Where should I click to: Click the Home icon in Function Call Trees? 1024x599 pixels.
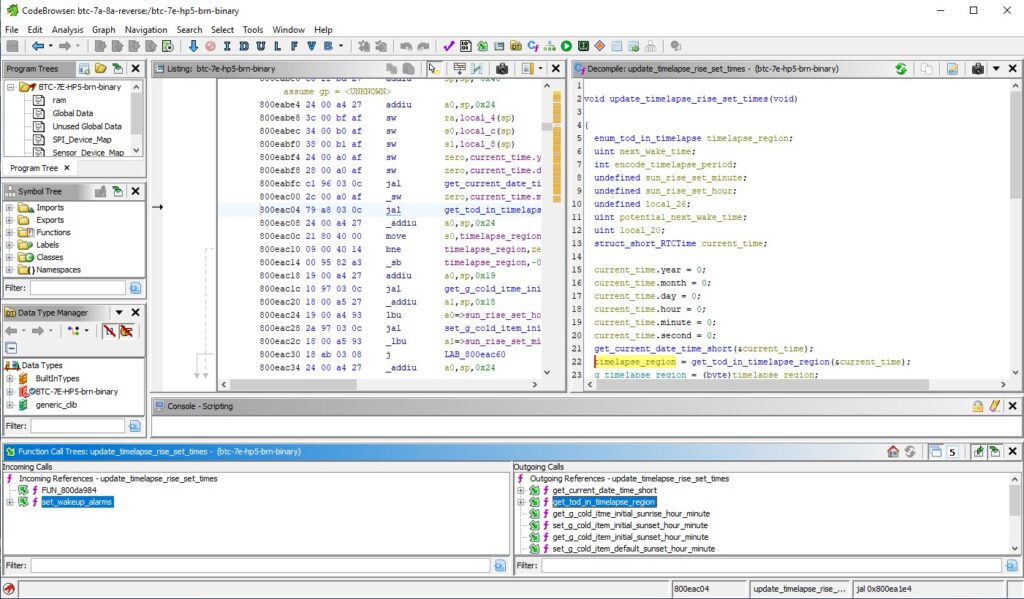pyautogui.click(x=893, y=451)
